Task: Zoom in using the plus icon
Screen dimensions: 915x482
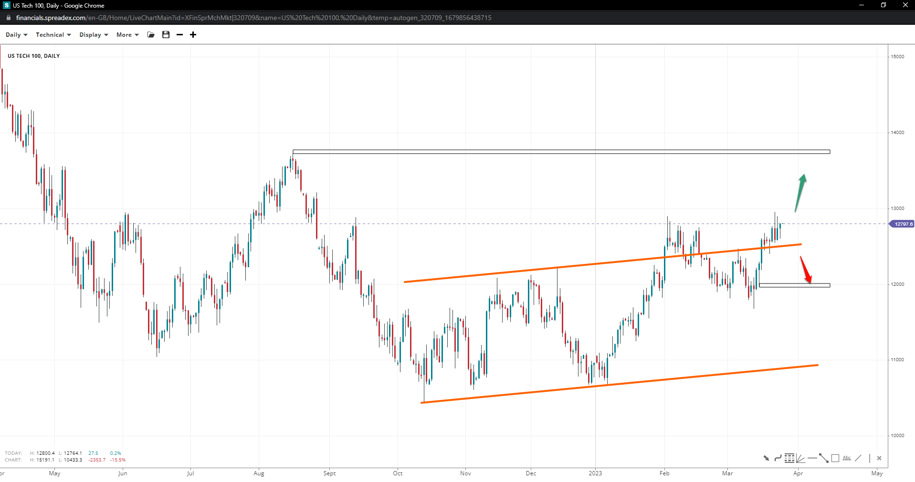Action: [x=193, y=35]
